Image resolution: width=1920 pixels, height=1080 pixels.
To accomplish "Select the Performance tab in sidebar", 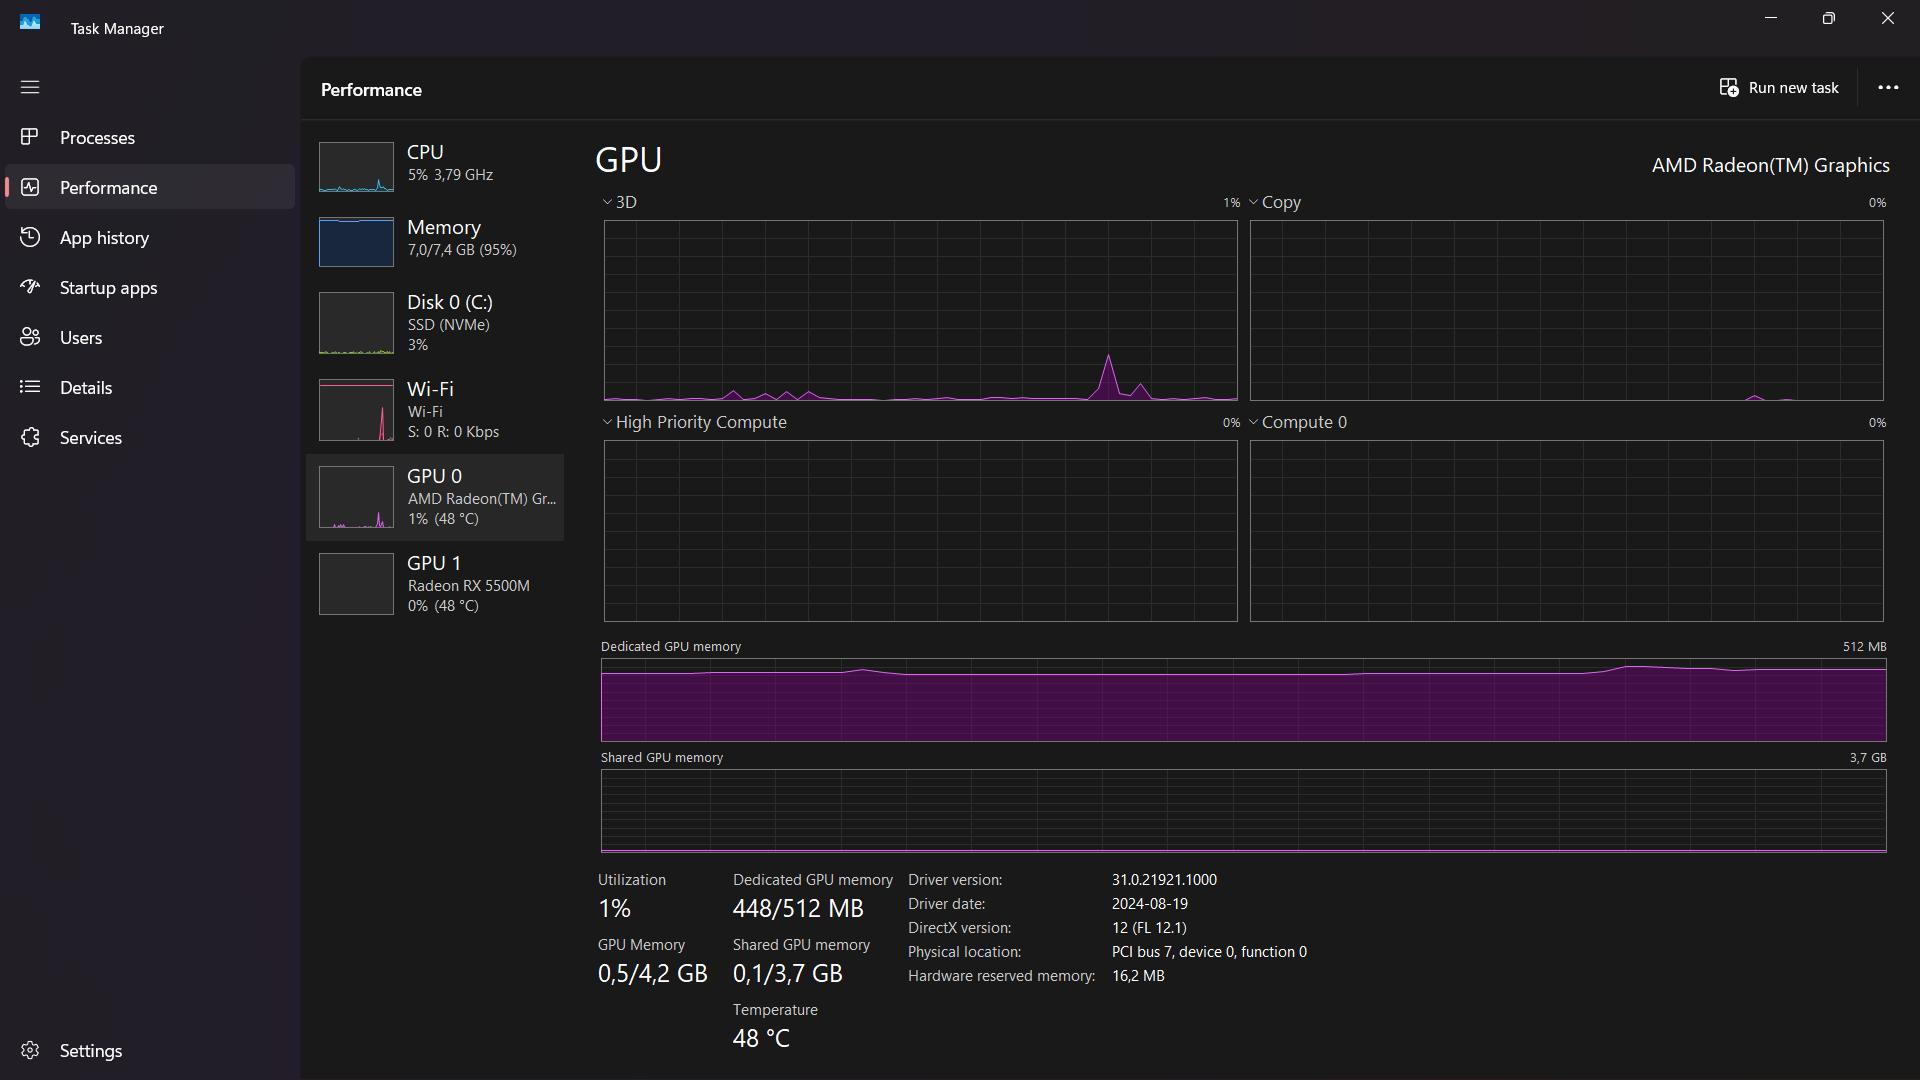I will [108, 187].
